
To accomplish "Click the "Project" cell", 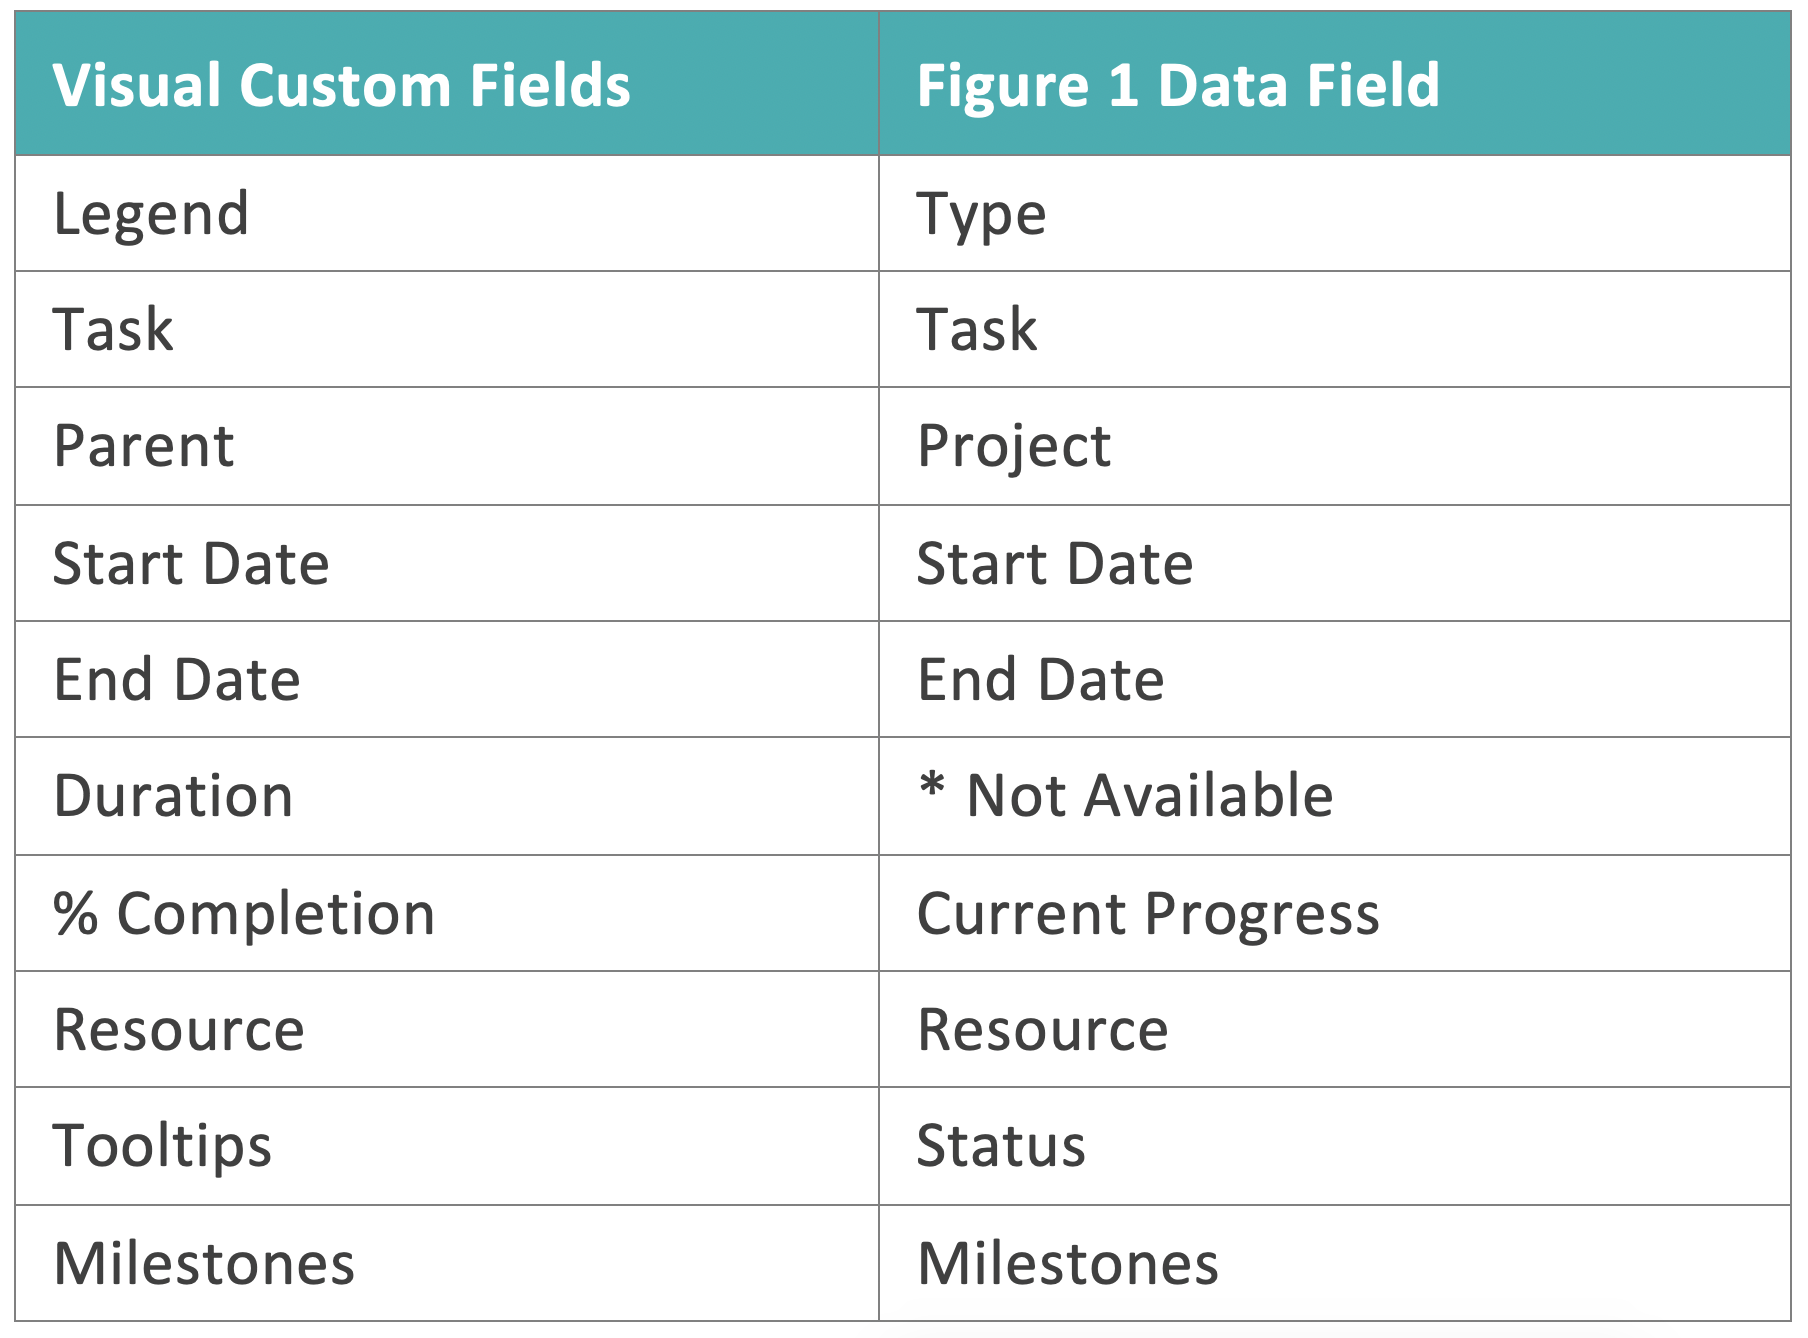I will (1013, 446).
